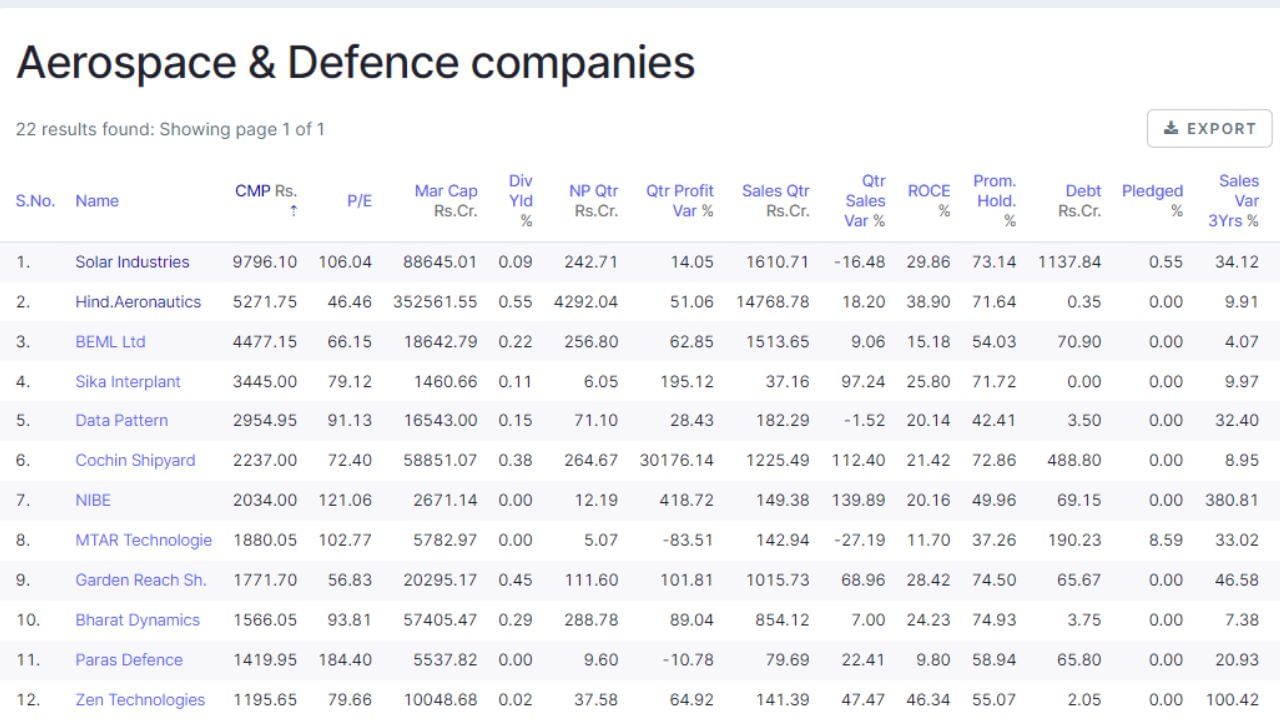Click the Aerospace & Defence companies heading
The width and height of the screenshot is (1280, 720).
click(x=355, y=62)
